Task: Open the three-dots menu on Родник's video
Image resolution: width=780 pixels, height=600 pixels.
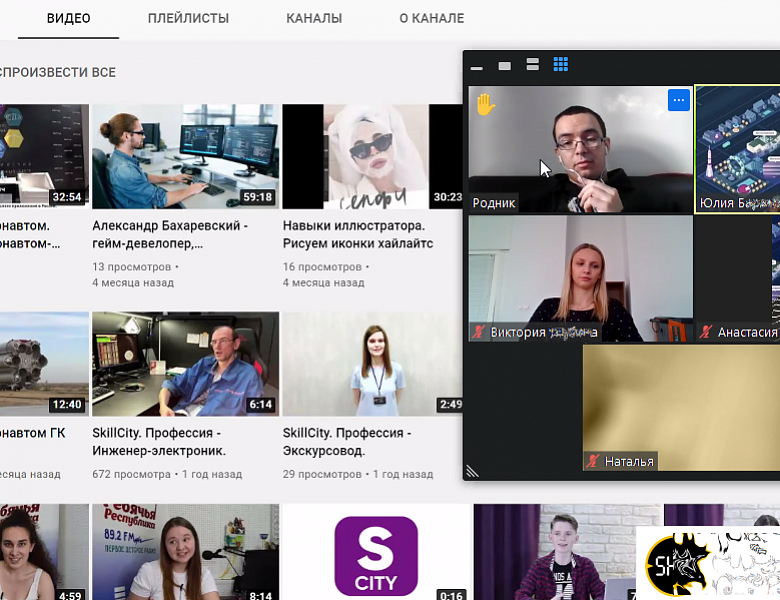Action: coord(678,100)
